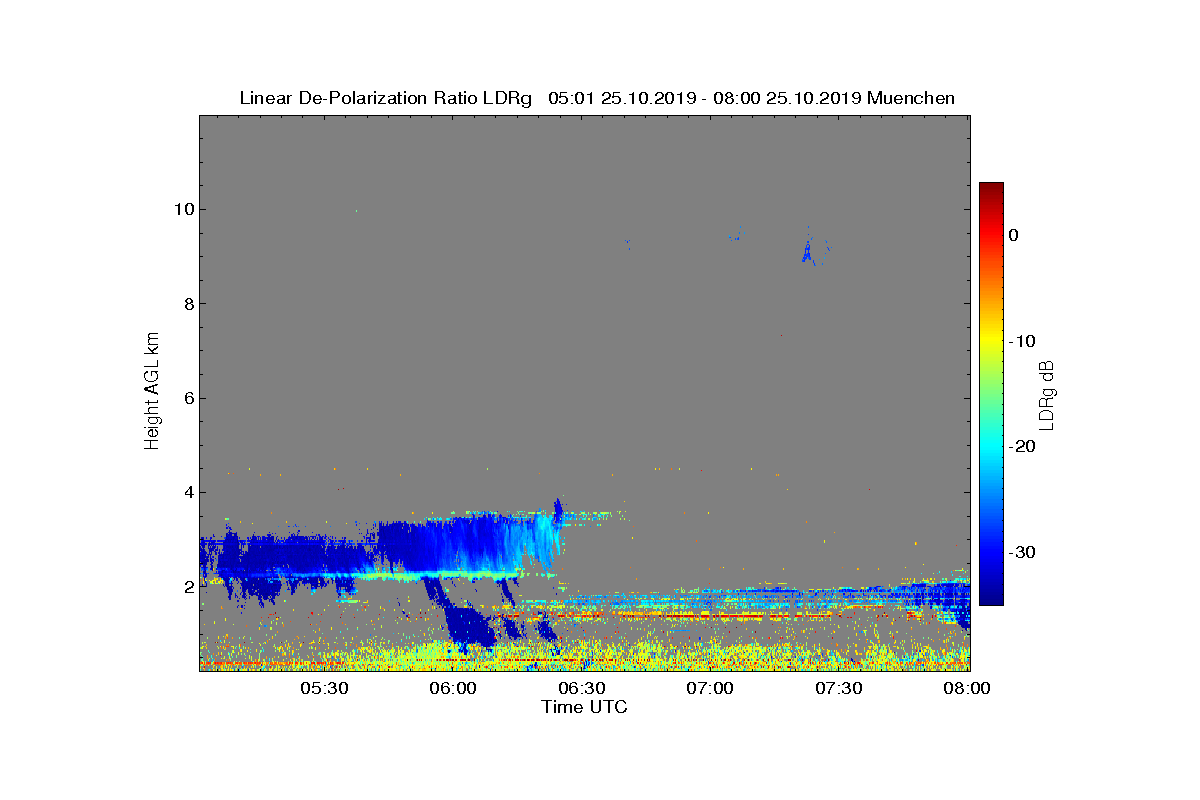The width and height of the screenshot is (1200, 800).
Task: Click the 05:30 time tick label
Action: [324, 689]
